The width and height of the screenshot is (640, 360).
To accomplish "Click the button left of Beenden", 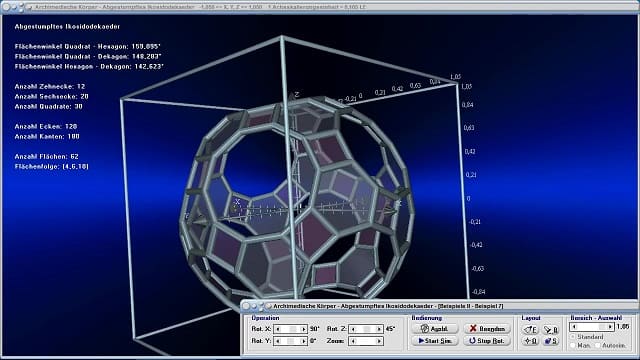I will pos(435,329).
